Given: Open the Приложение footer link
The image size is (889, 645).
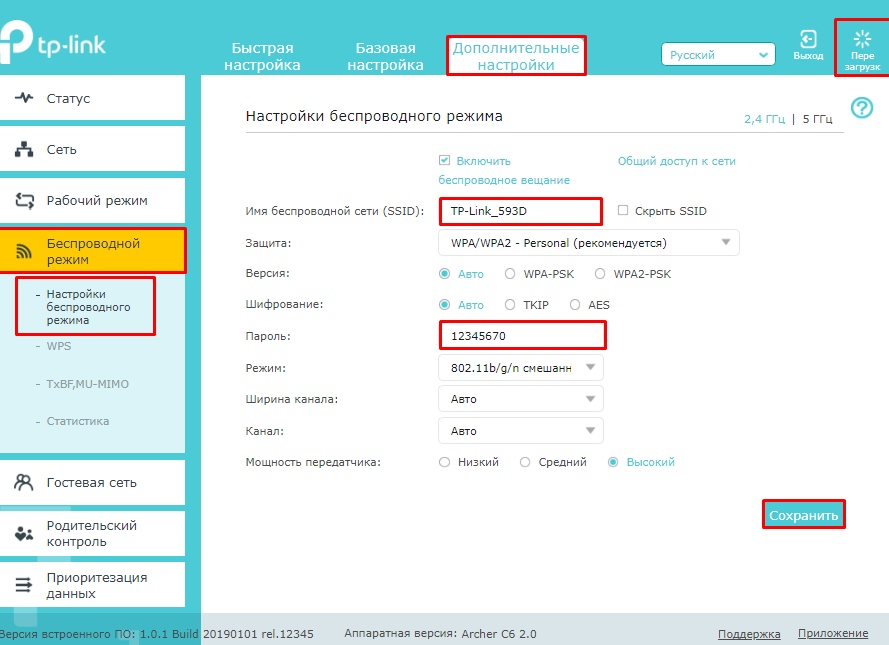Looking at the screenshot, I should [833, 634].
